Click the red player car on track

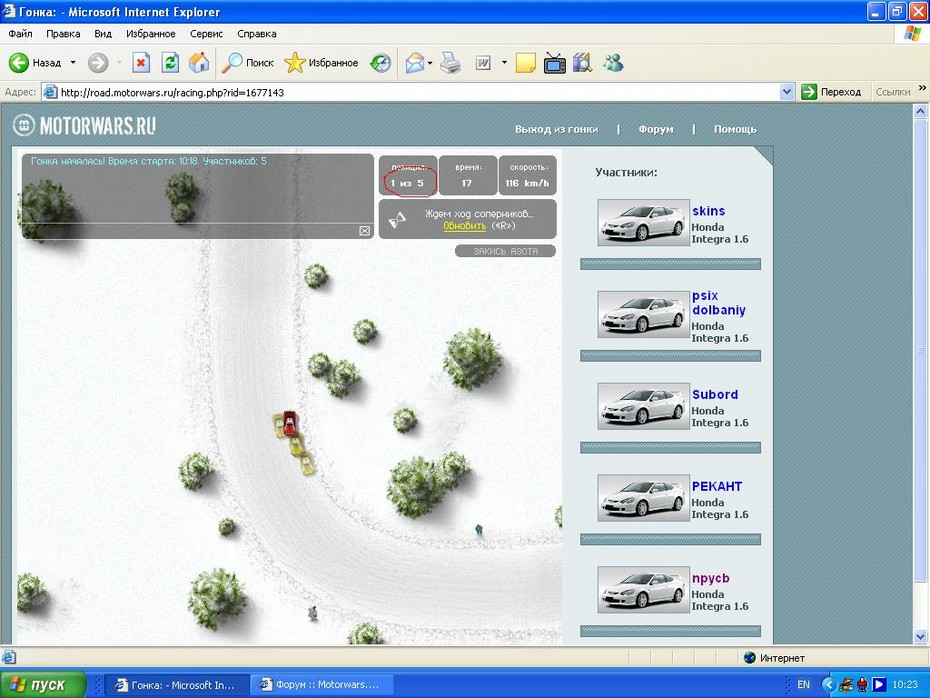point(289,423)
